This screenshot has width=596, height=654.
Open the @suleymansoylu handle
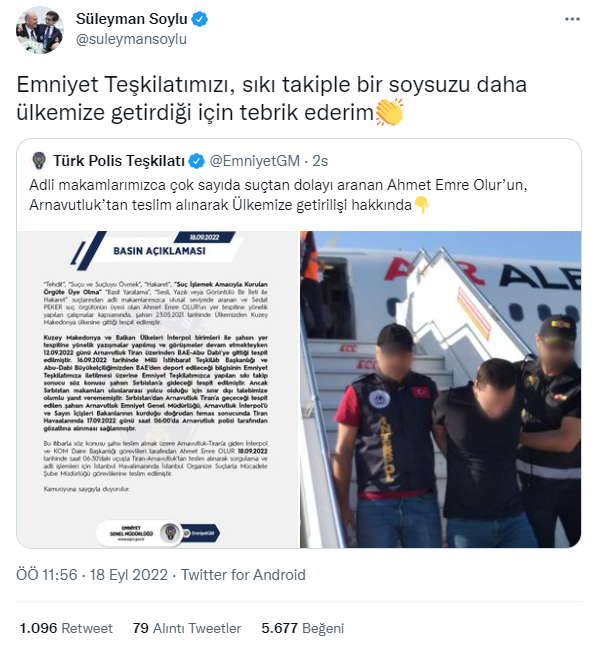click(x=131, y=39)
